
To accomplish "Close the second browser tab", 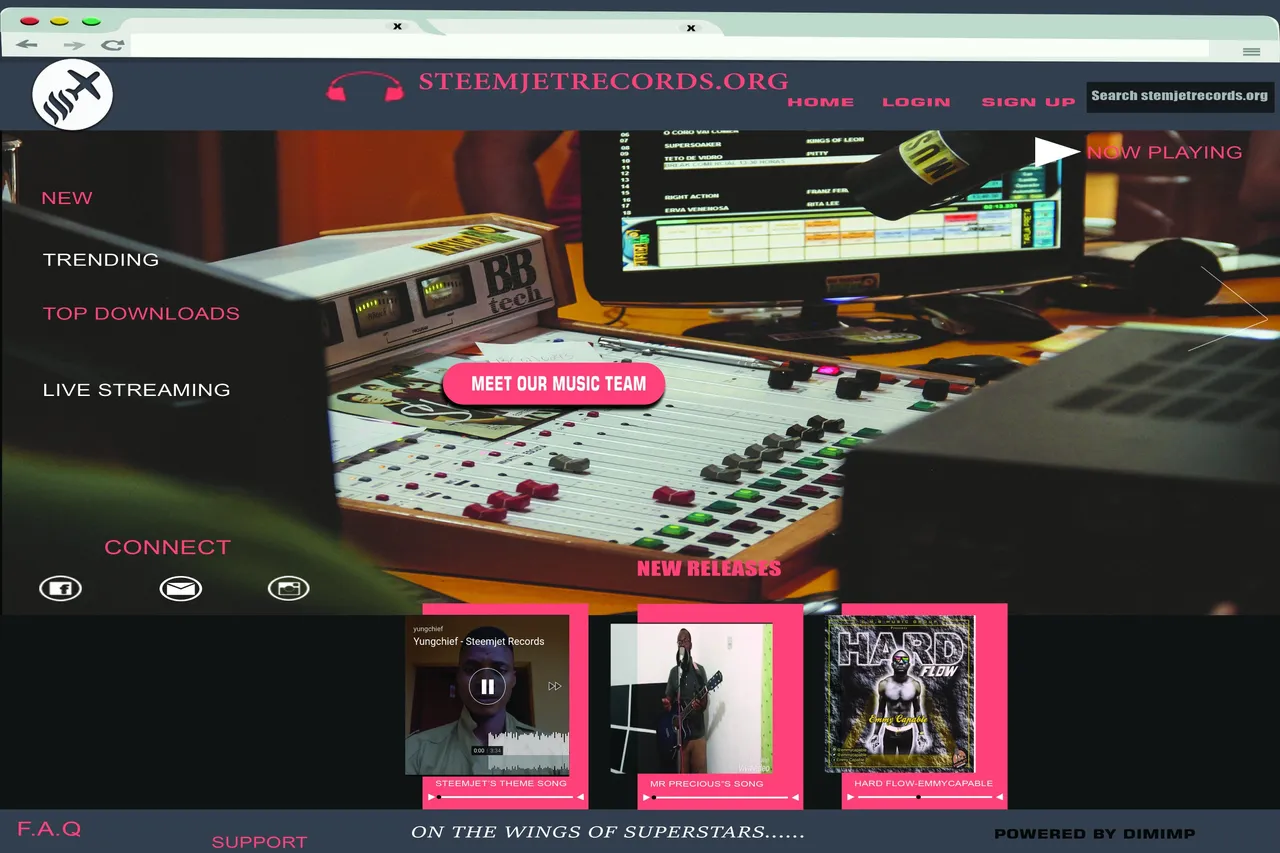I will click(x=690, y=28).
